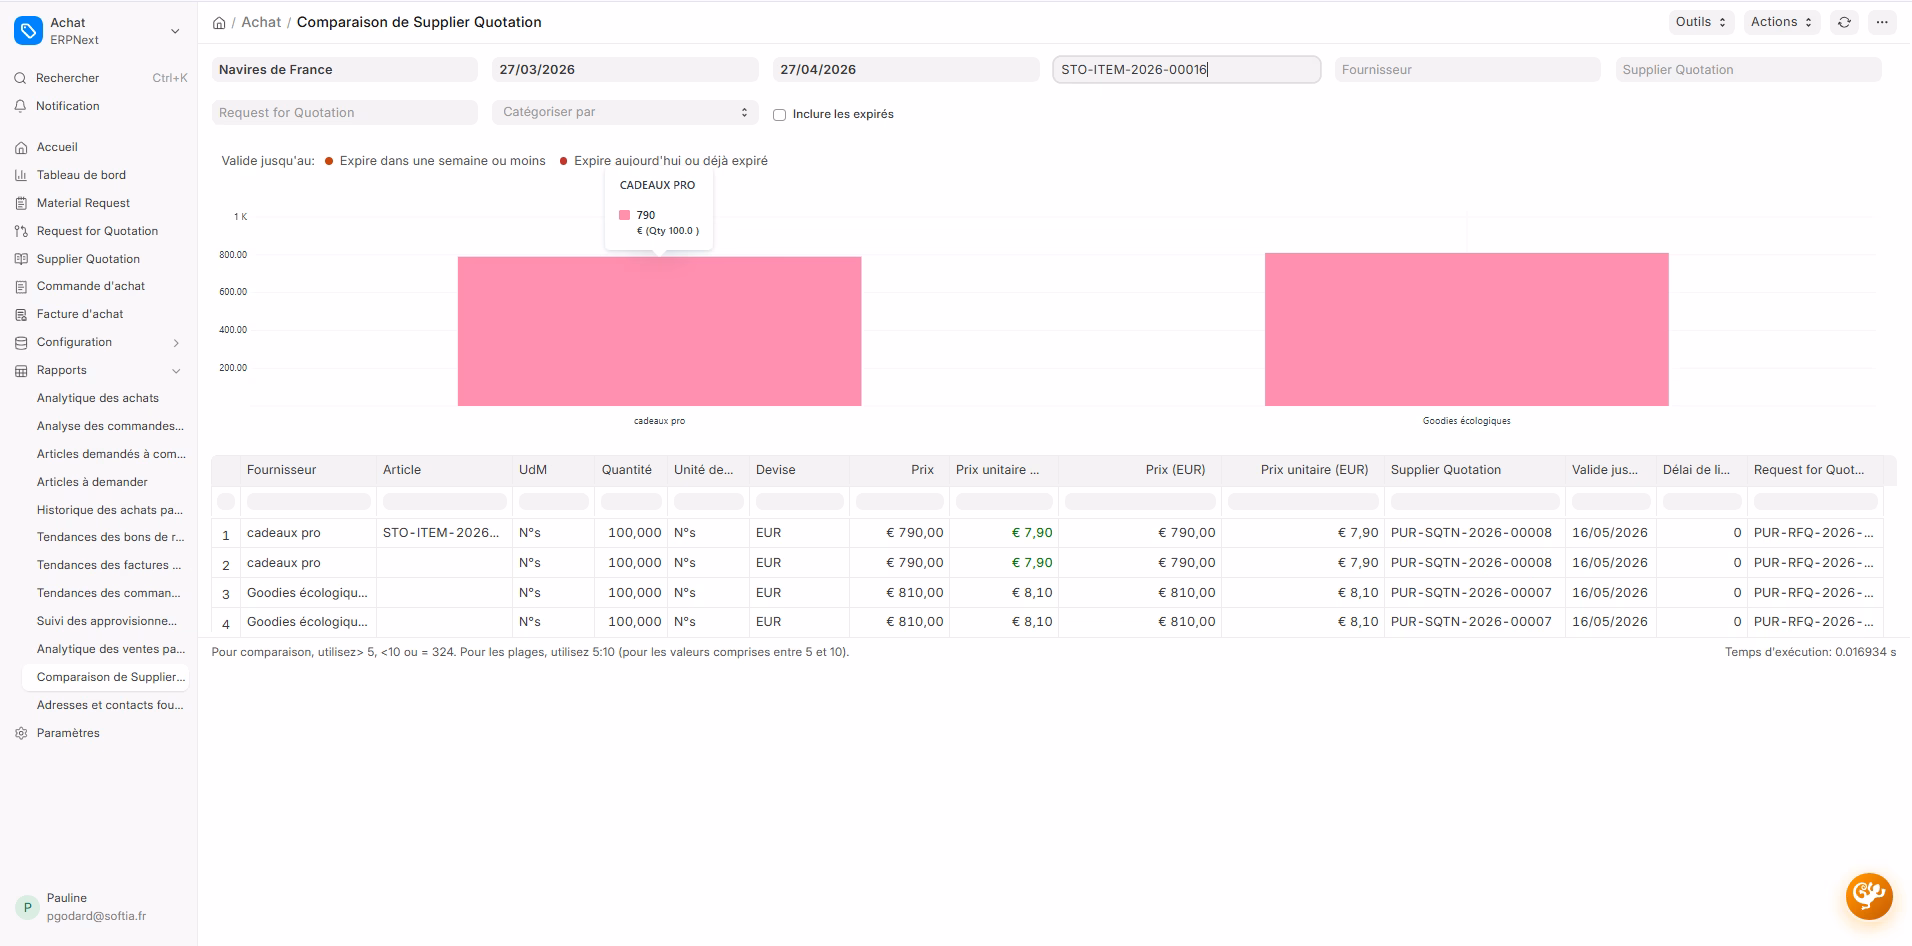Viewport: 1912px width, 946px height.
Task: Toggle the Inclure les expirés checkbox
Action: pos(780,115)
